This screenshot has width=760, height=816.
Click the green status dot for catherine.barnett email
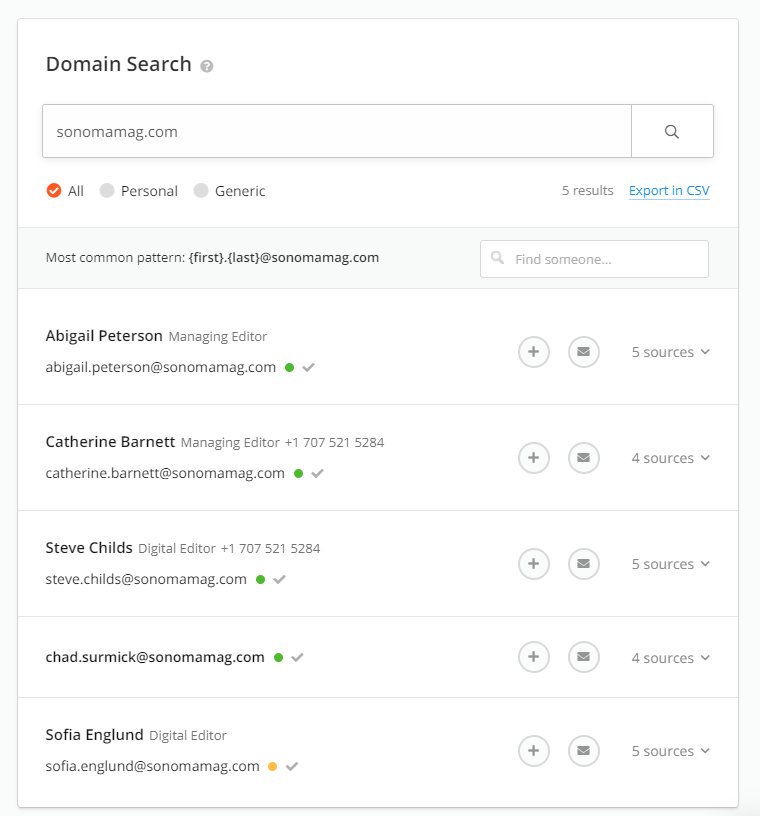click(298, 474)
